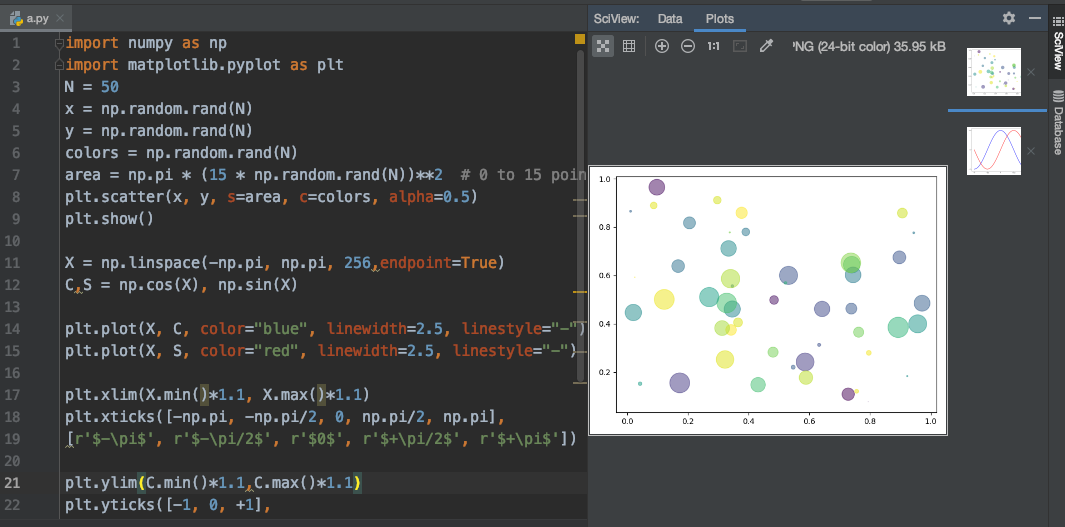Click the large scatter plot image
This screenshot has height=527, width=1065.
click(x=768, y=300)
